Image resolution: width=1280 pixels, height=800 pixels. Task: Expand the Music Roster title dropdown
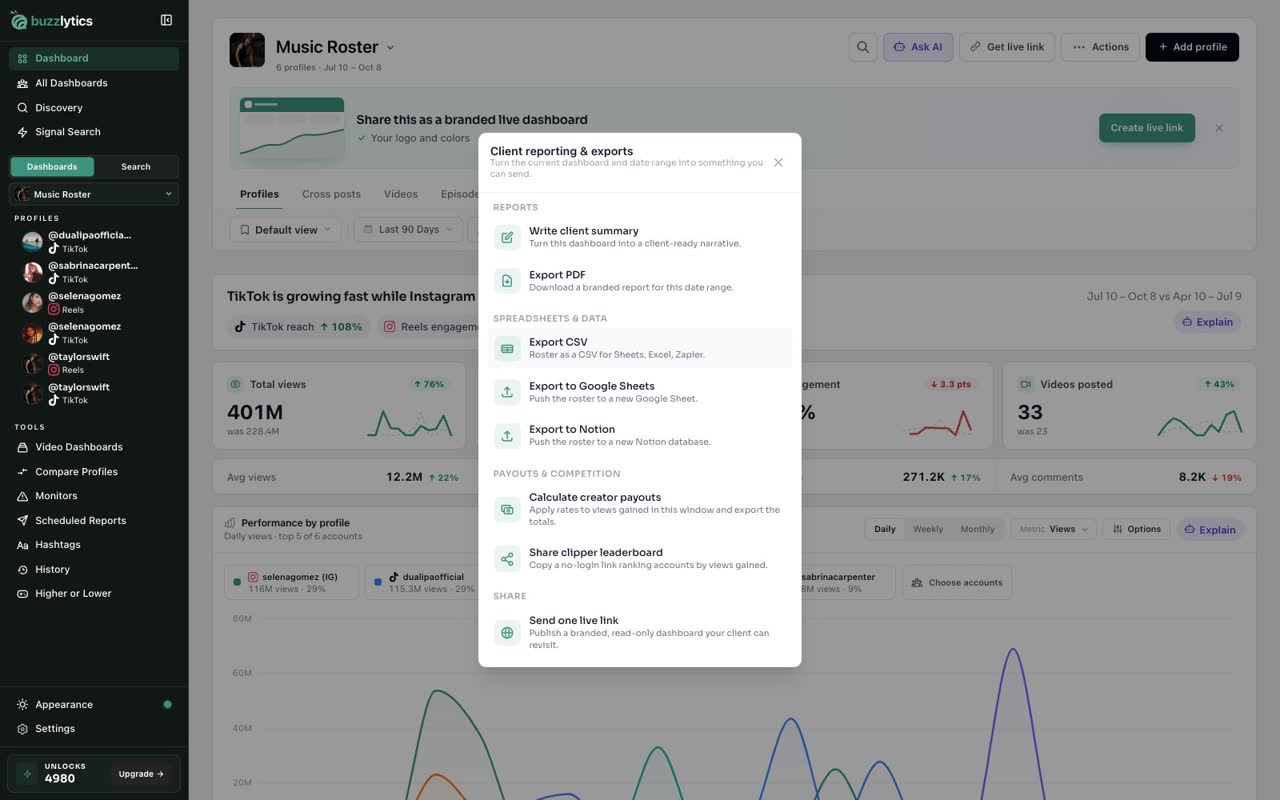click(390, 47)
